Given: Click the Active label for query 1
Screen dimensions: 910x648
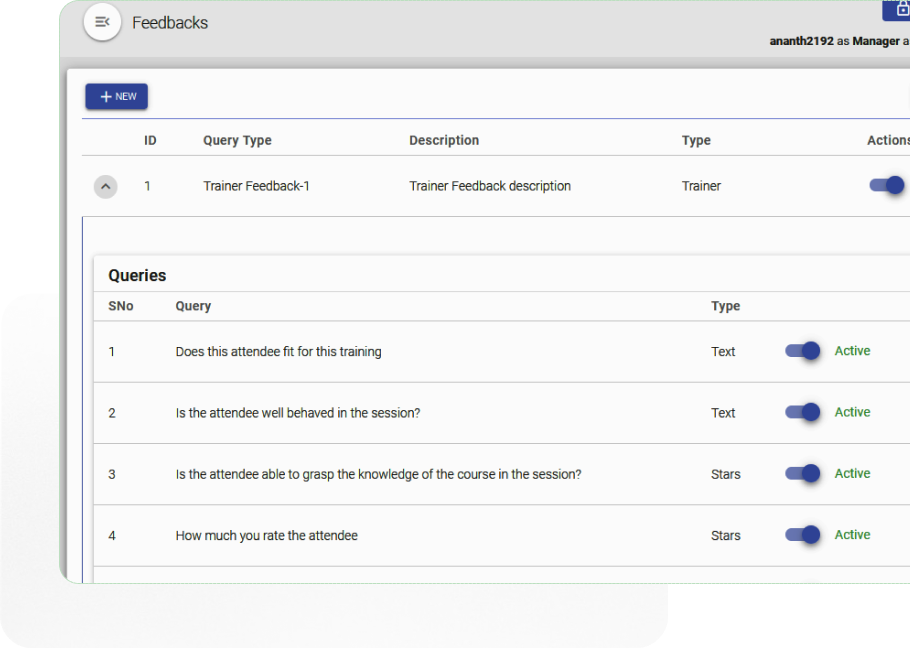Looking at the screenshot, I should (852, 351).
